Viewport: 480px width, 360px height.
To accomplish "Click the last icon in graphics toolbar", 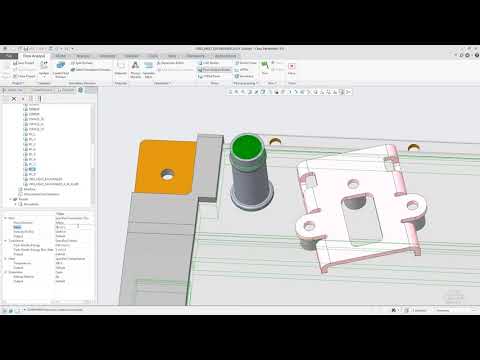I will point(348,92).
